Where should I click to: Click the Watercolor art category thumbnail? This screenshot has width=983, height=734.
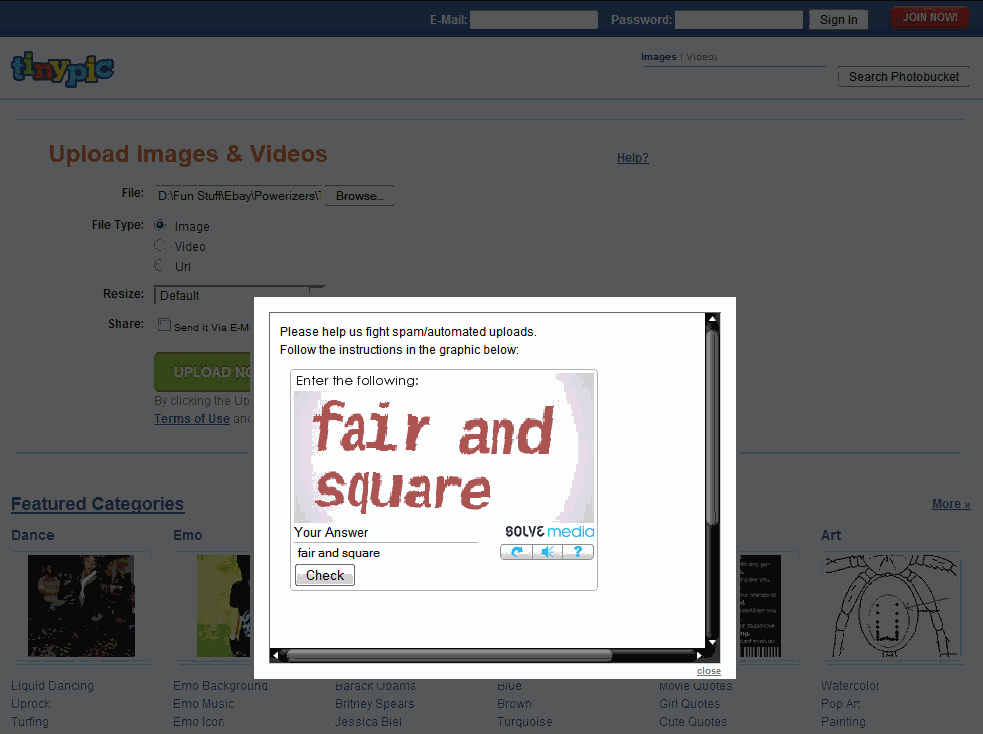(891, 606)
